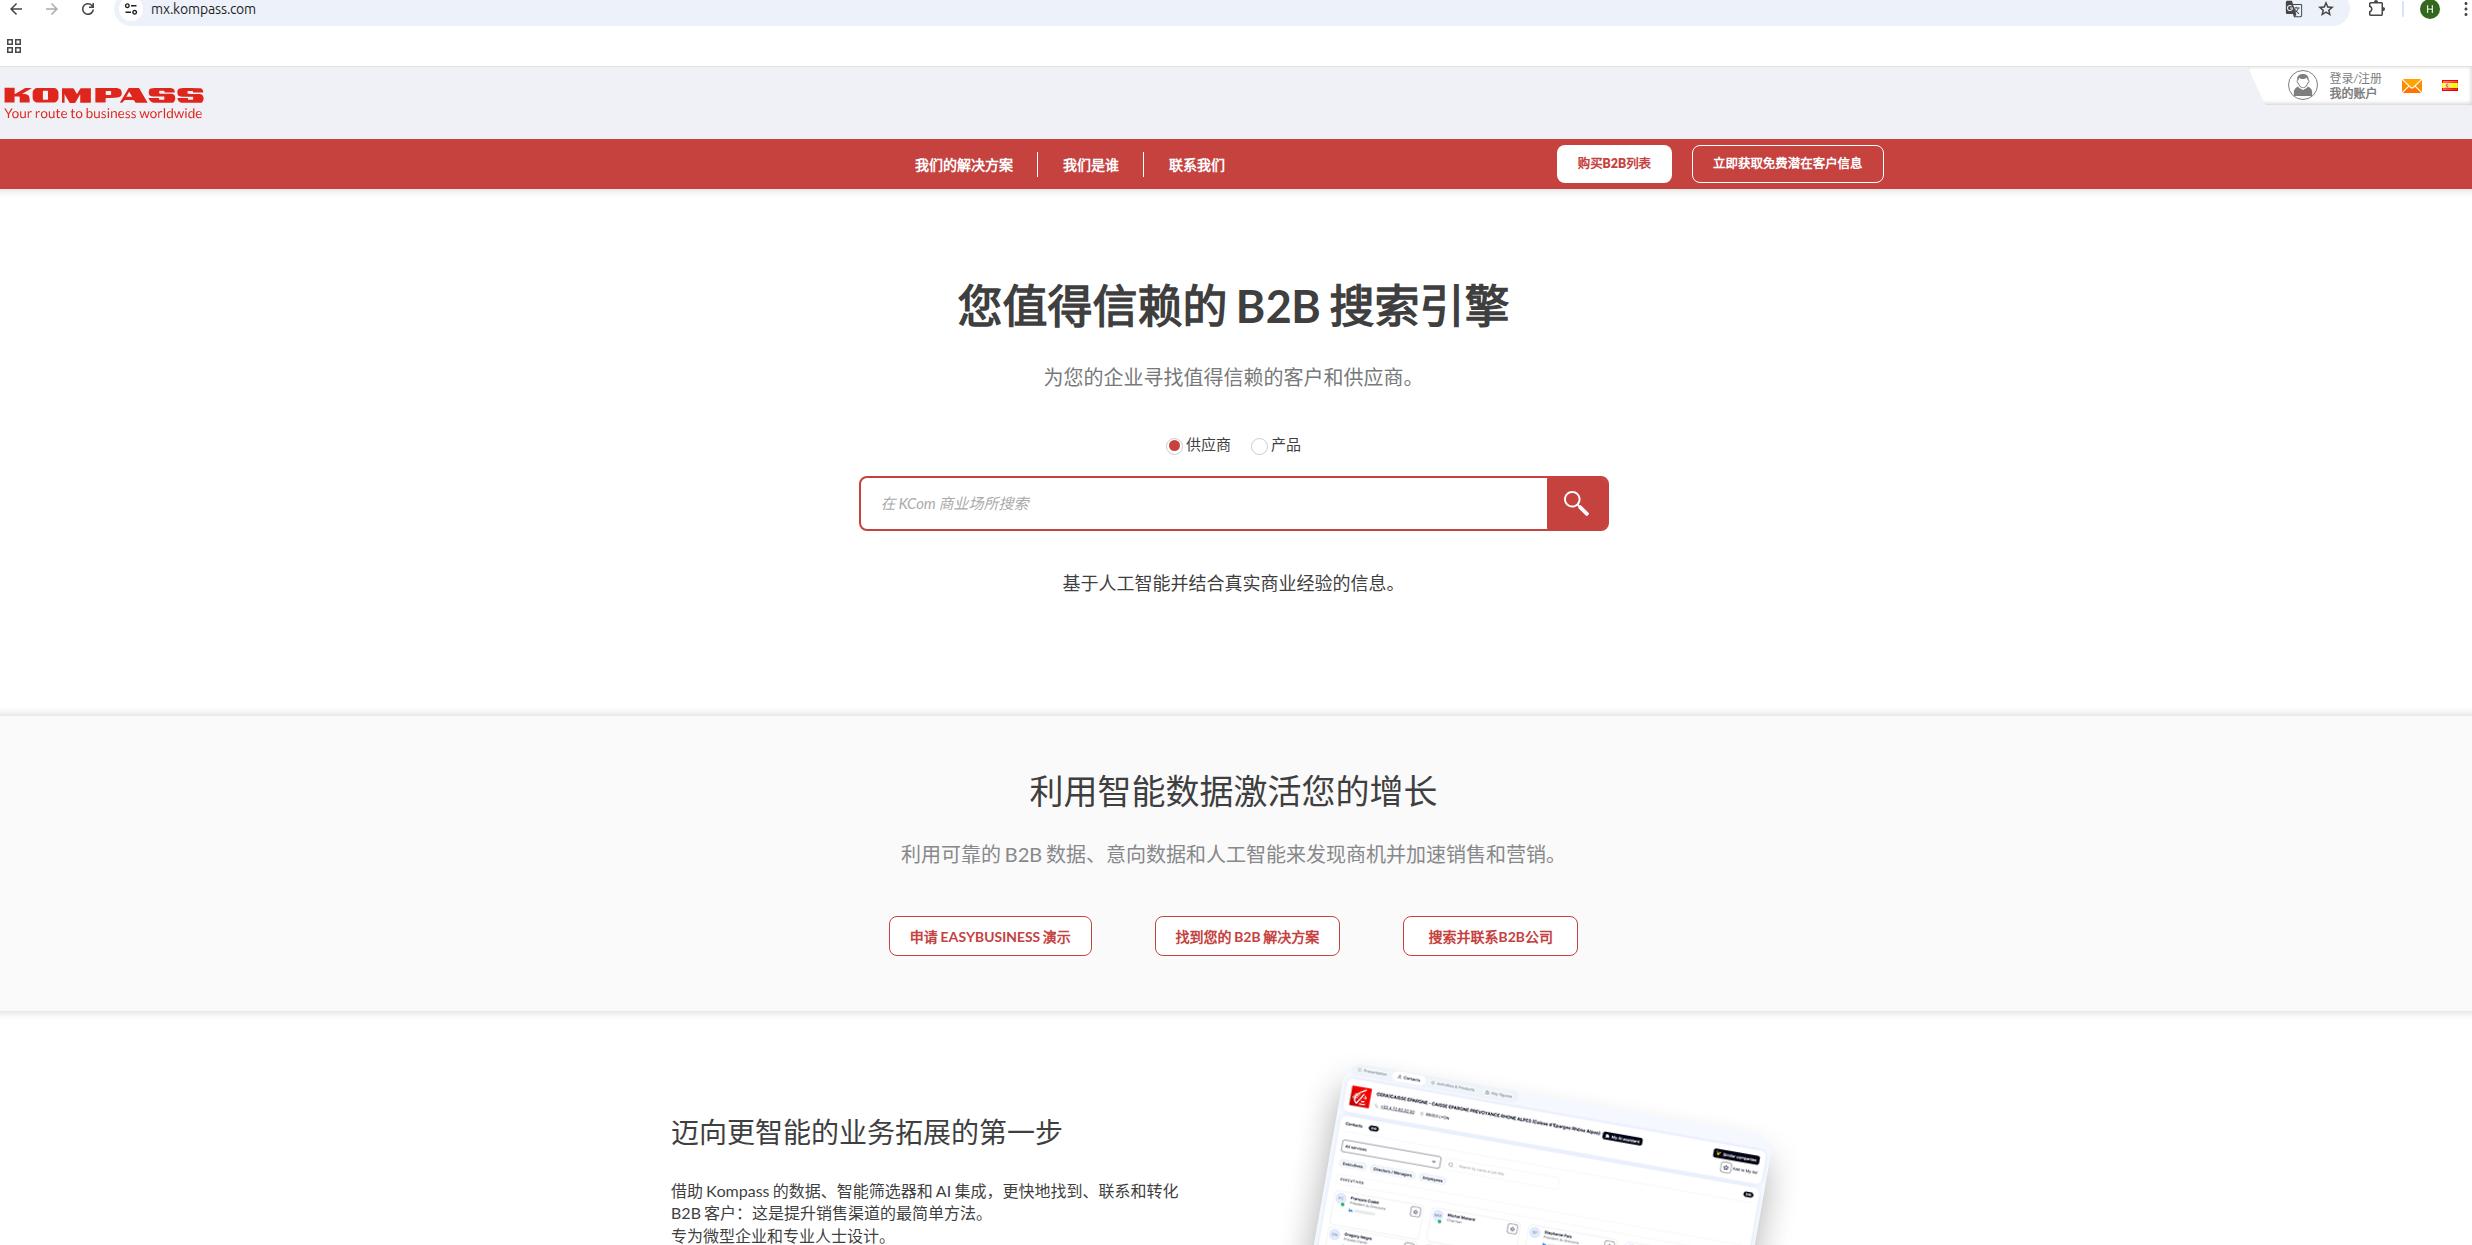This screenshot has width=2472, height=1245.
Task: View site information for mx.kompass.com
Action: (x=131, y=9)
